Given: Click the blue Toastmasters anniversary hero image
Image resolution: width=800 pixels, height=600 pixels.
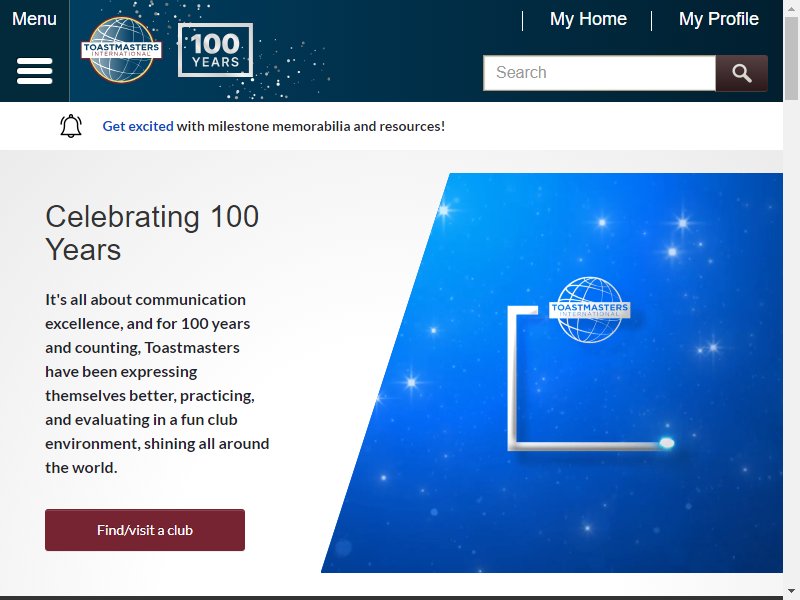Looking at the screenshot, I should click(552, 372).
